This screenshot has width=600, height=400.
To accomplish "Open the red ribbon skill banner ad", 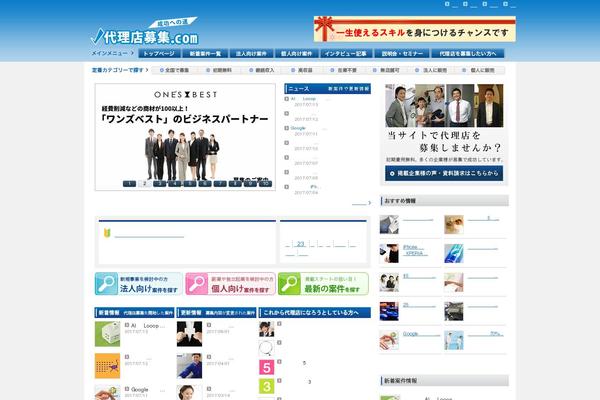I will (x=414, y=29).
